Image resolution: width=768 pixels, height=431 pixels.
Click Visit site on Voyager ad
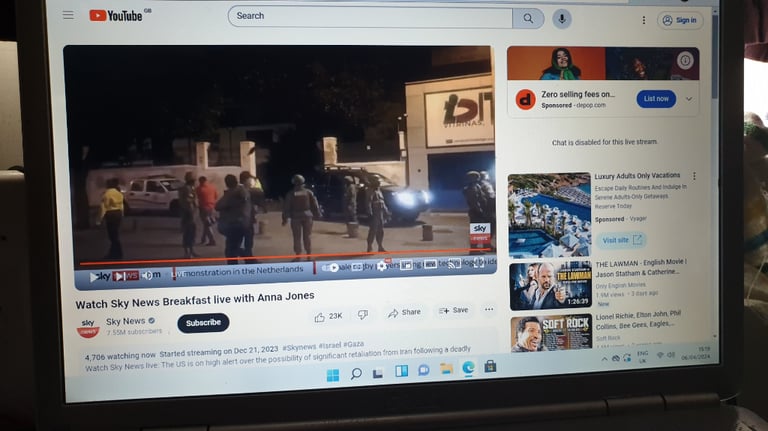[x=622, y=240]
